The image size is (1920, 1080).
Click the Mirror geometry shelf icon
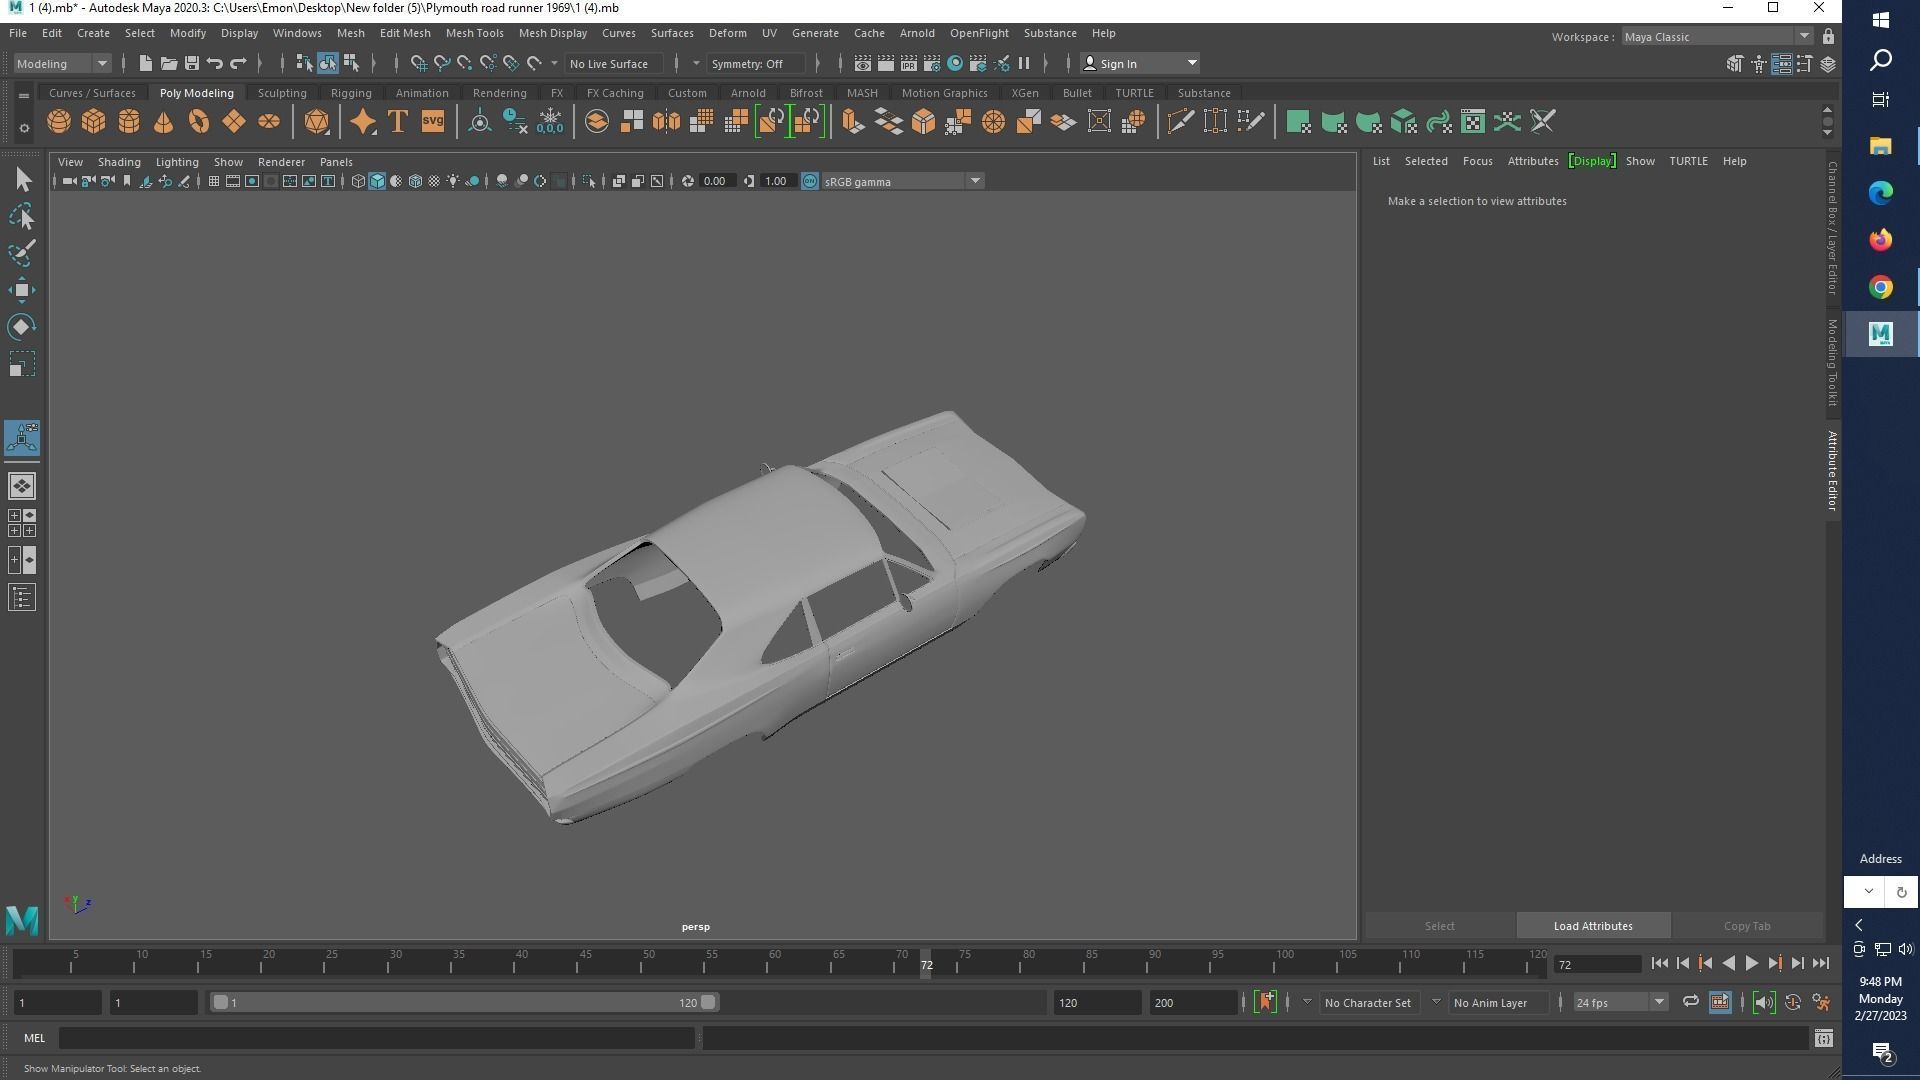pos(666,122)
